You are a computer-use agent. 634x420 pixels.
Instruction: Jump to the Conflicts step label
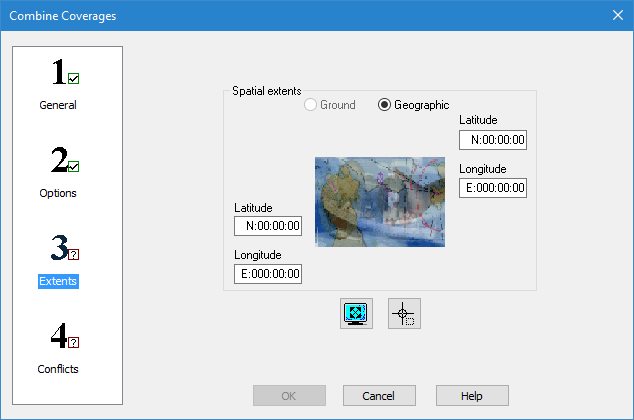[x=57, y=369]
